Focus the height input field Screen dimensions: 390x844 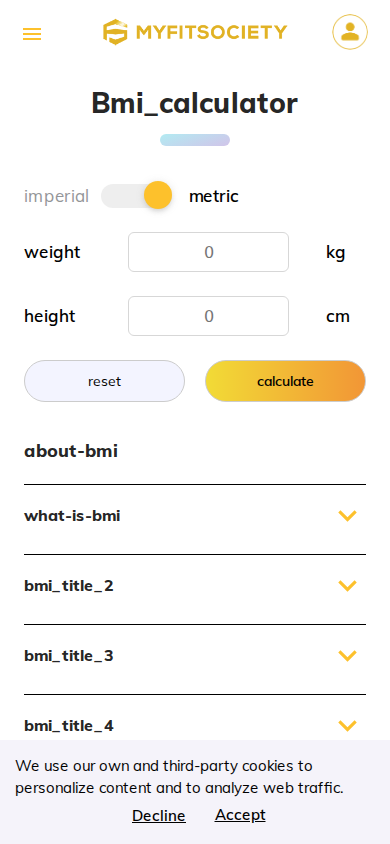pyautogui.click(x=209, y=316)
